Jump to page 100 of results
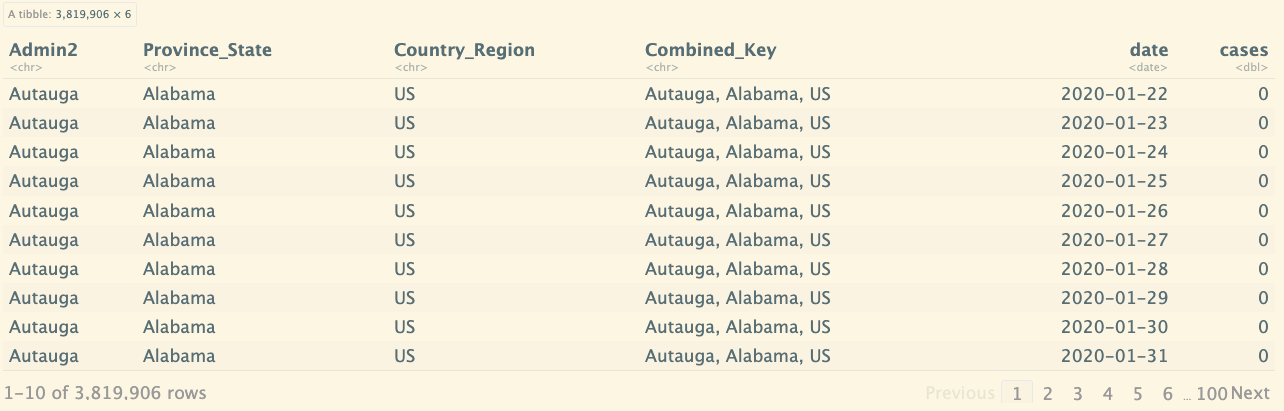Screen dimensions: 1284x411 click(x=1211, y=393)
